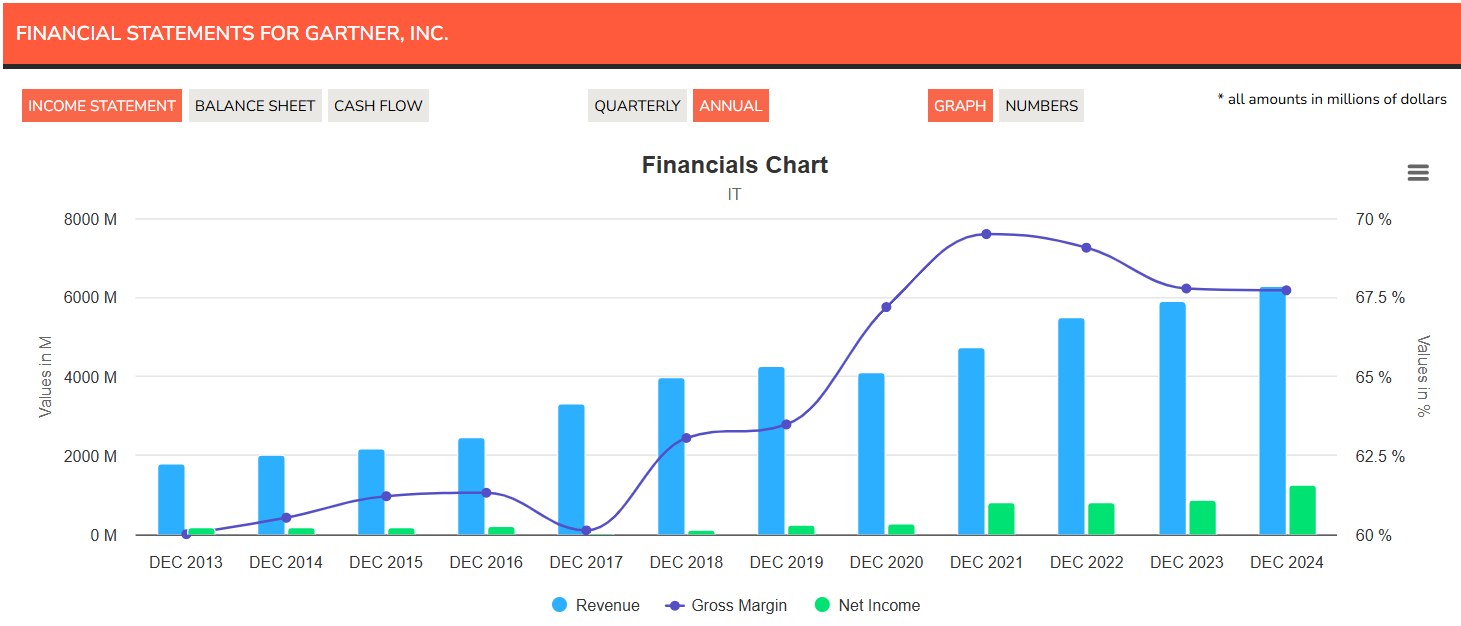Switch to the Balance Sheet tab
This screenshot has width=1461, height=626.
pyautogui.click(x=255, y=106)
